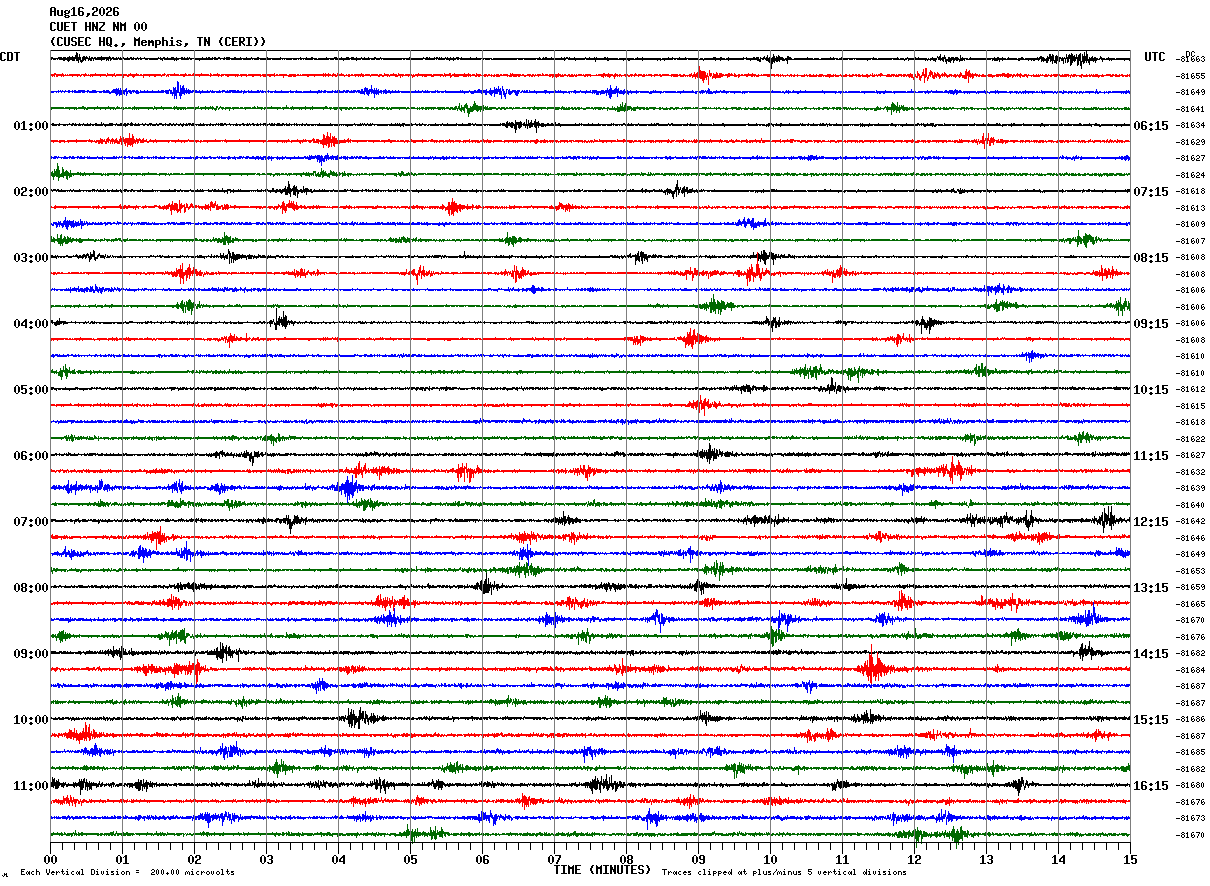Screen dimensions: 1210x886
Task: Click the UTC timezone label
Action: (1155, 57)
